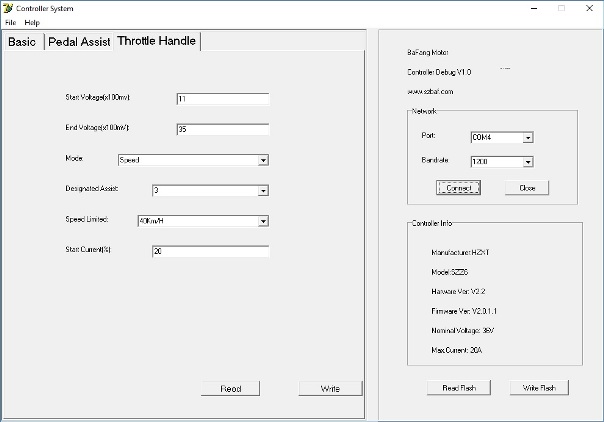Click the Read button
The height and width of the screenshot is (422, 604).
230,389
